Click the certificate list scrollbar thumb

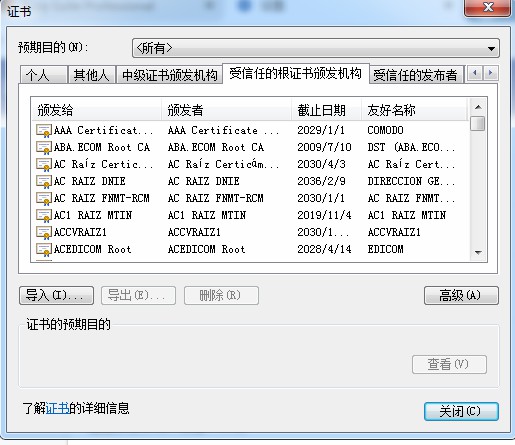point(478,123)
